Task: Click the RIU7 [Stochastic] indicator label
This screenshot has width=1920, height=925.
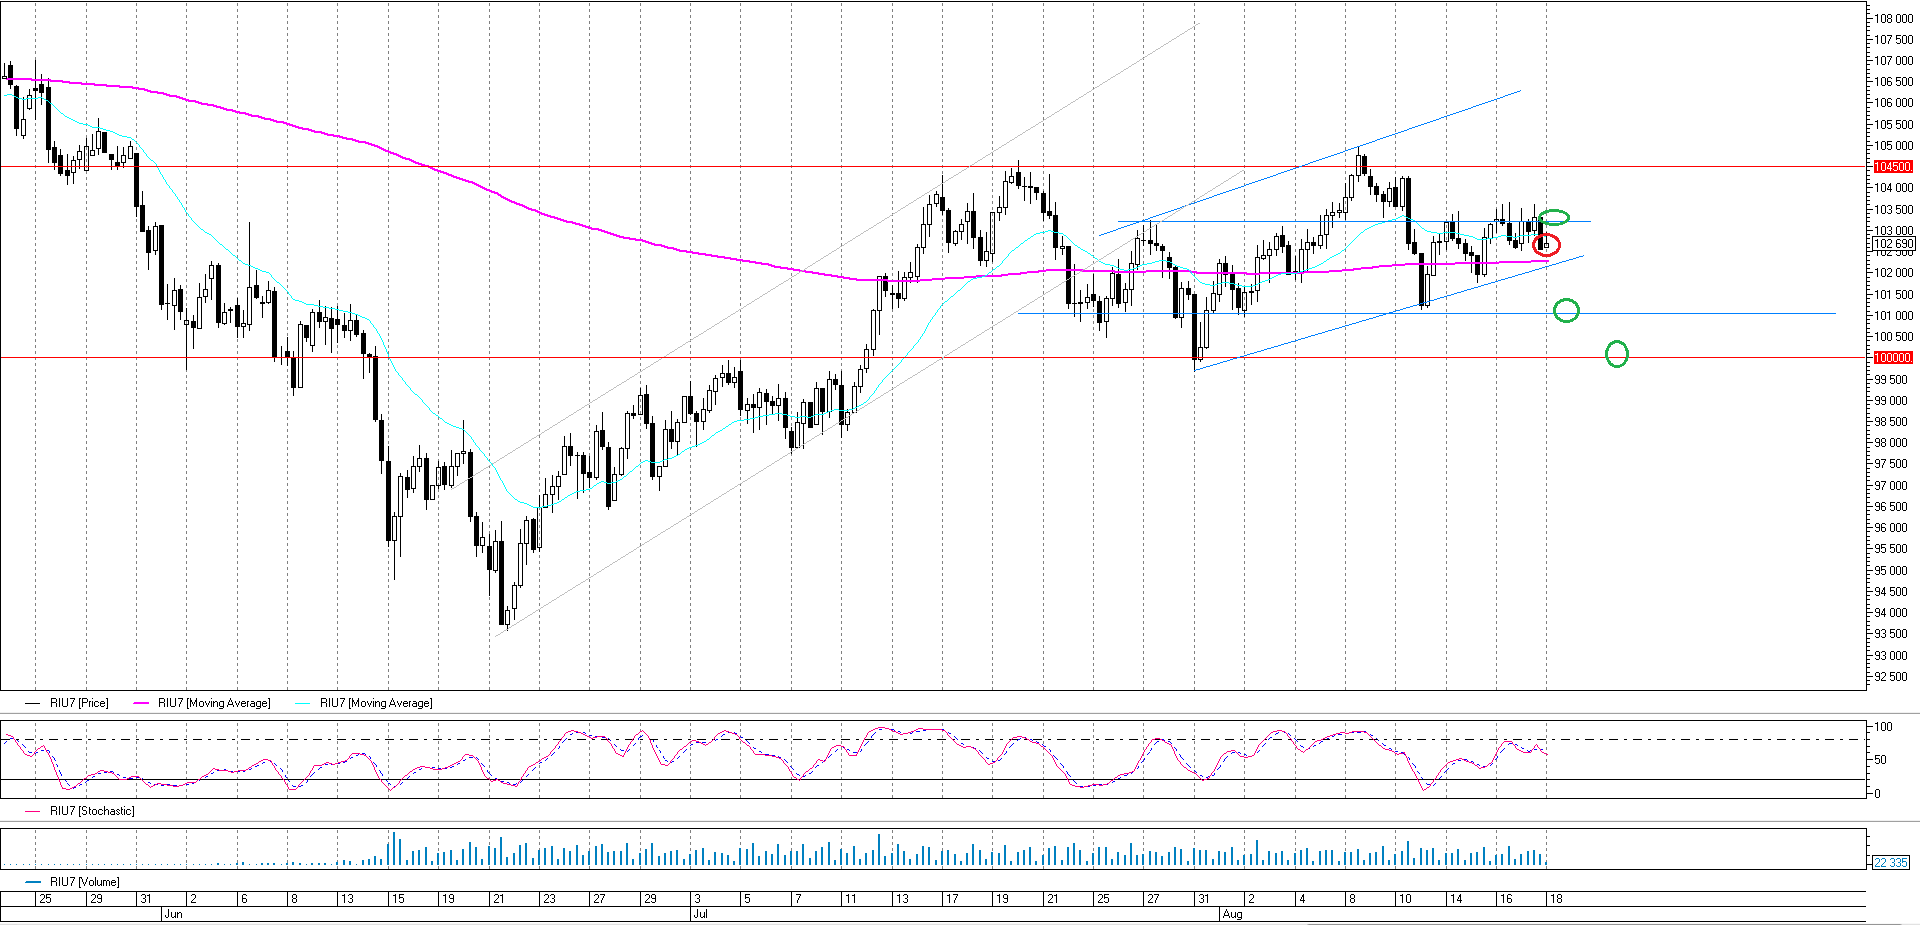Action: (x=92, y=811)
